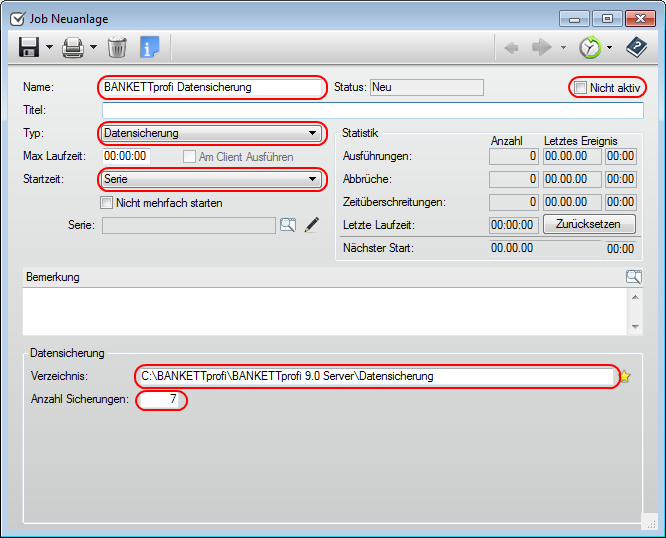Open the print icon dropdown arrow

pyautogui.click(x=94, y=47)
